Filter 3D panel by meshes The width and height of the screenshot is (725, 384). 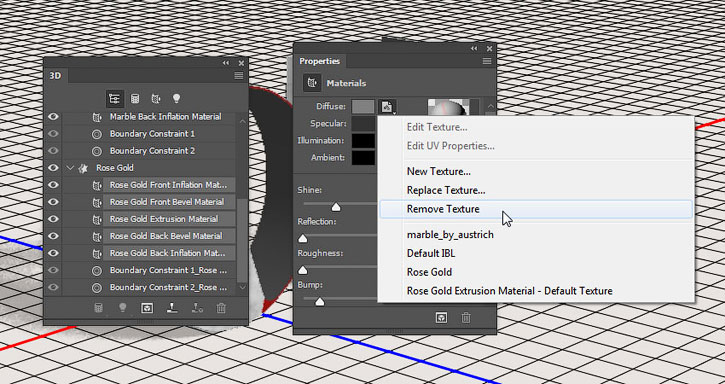(135, 99)
